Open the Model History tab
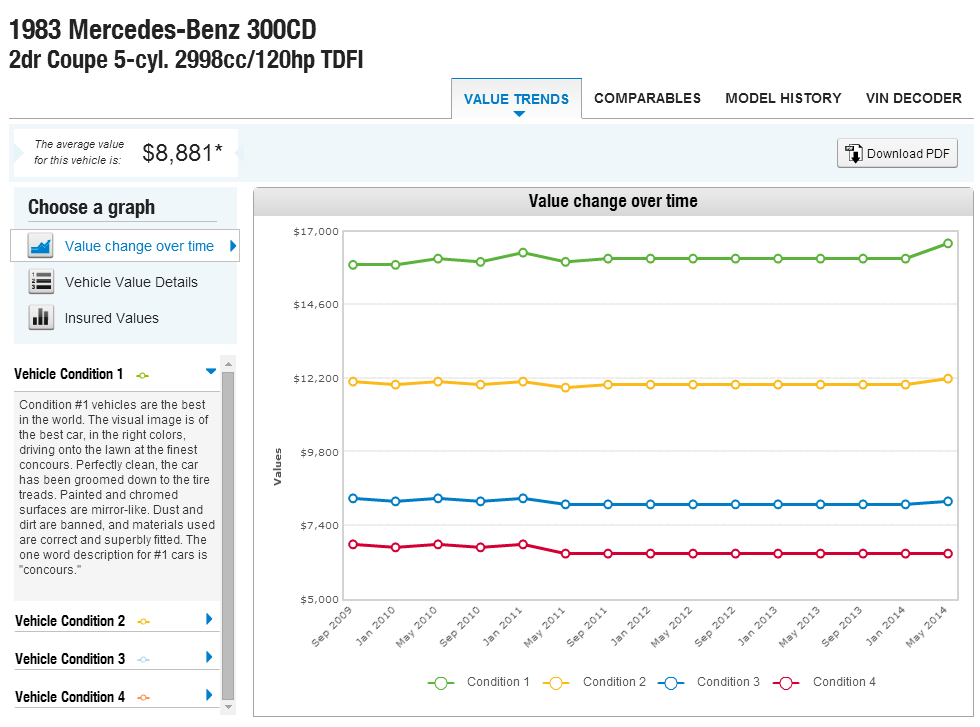The width and height of the screenshot is (980, 727). pyautogui.click(x=783, y=98)
